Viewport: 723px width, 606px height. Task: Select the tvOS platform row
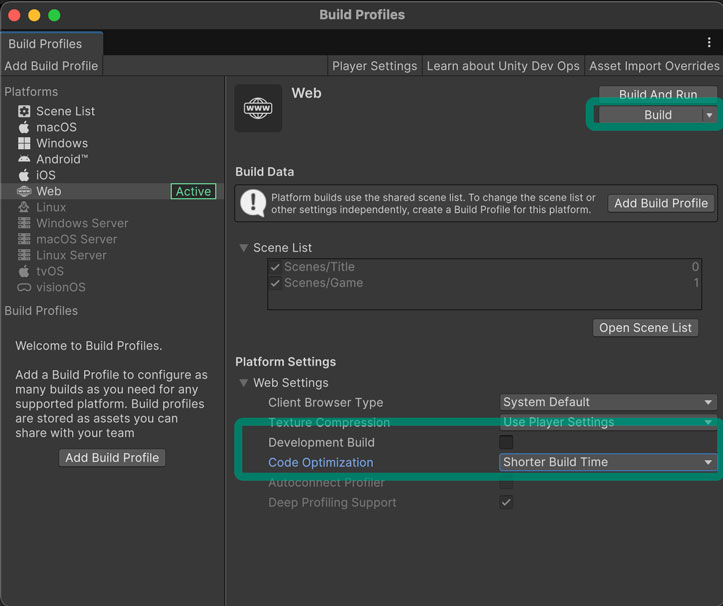point(112,271)
